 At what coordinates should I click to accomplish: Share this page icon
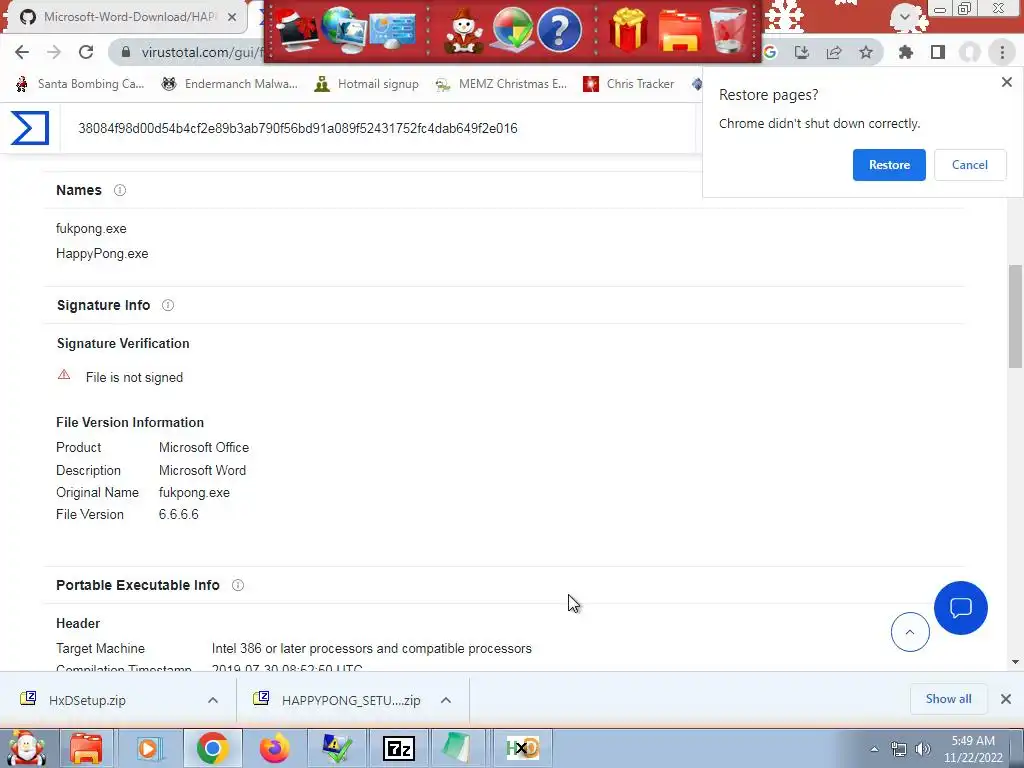click(834, 52)
